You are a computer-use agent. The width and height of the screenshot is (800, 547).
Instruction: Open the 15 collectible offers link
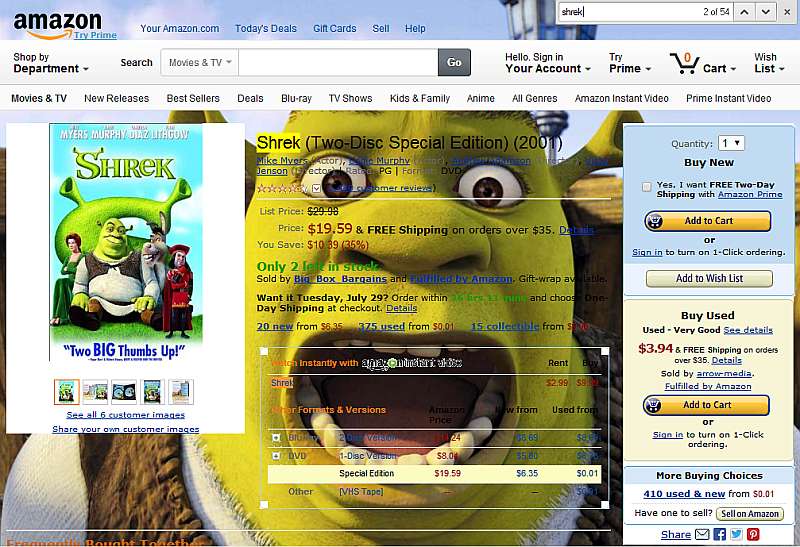coord(505,326)
